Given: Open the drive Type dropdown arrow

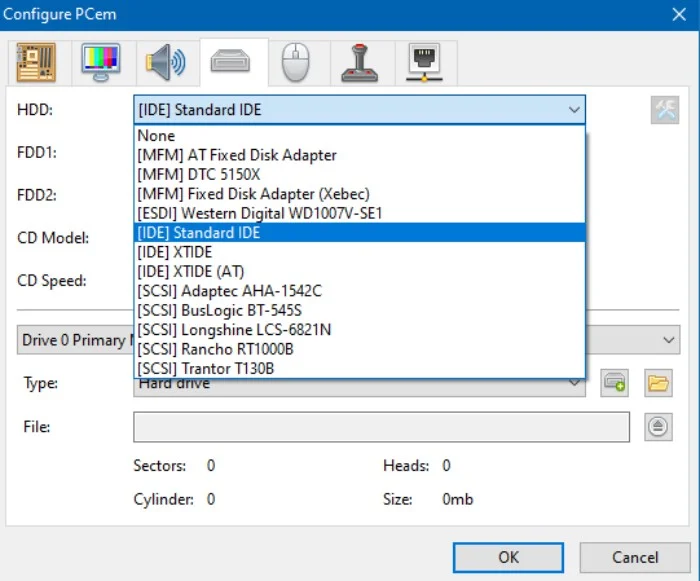Looking at the screenshot, I should pyautogui.click(x=574, y=383).
